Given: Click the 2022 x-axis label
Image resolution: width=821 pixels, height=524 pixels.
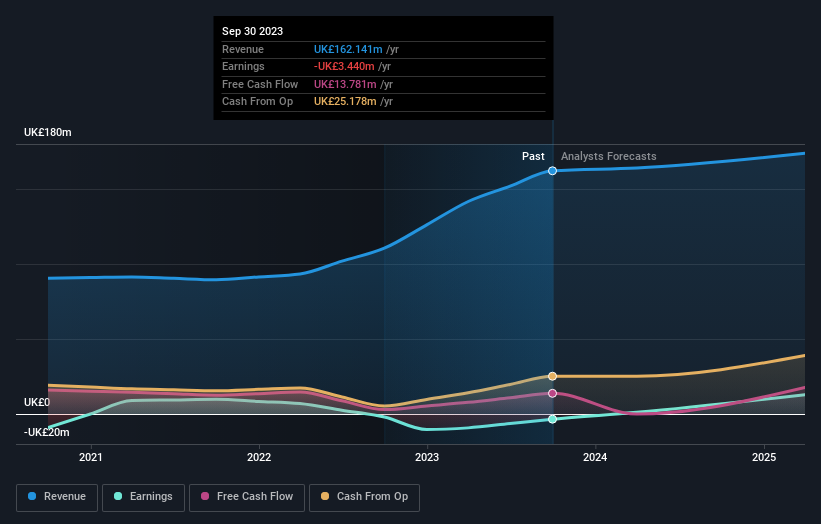Looking at the screenshot, I should 259,458.
